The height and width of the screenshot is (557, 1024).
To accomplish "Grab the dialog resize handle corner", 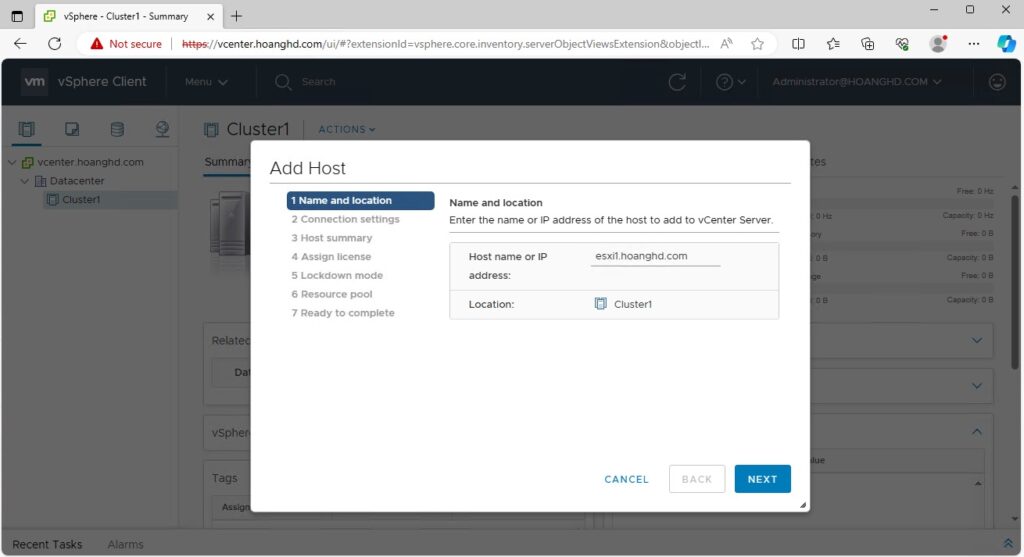I will point(803,505).
